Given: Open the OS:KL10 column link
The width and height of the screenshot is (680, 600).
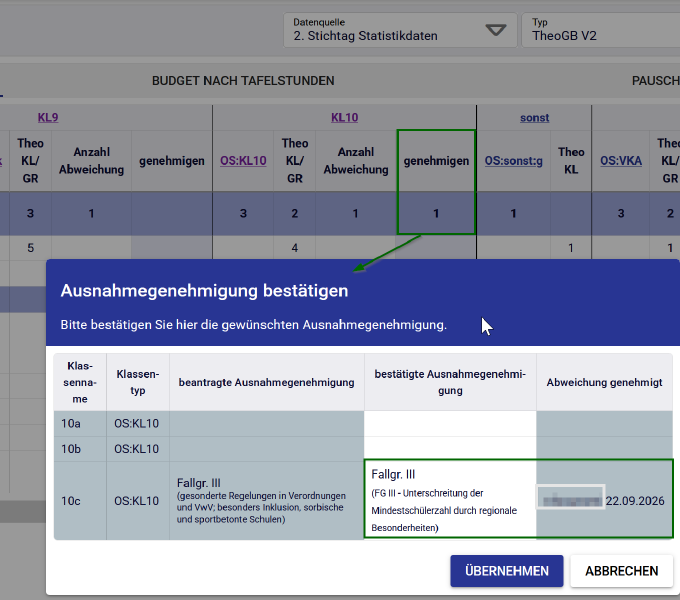Looking at the screenshot, I should tap(243, 161).
